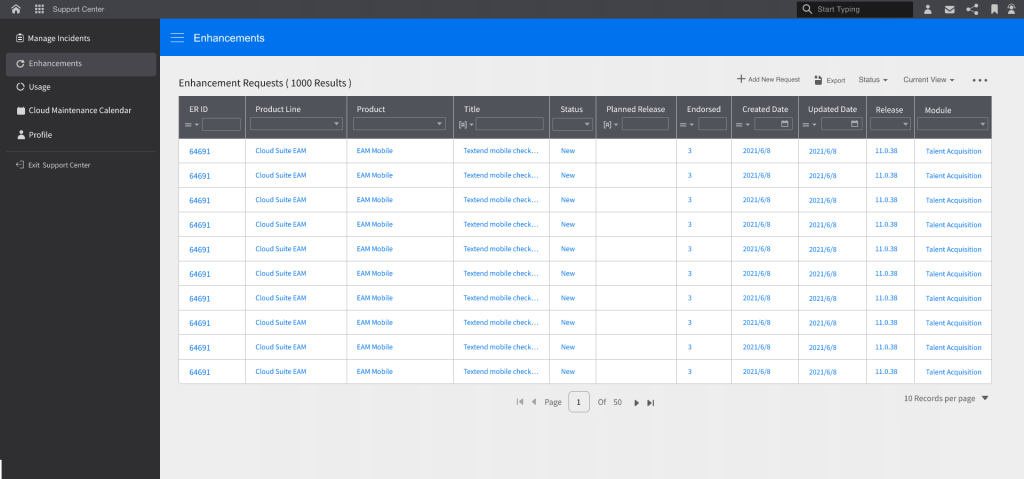Jump to the first page arrow
1024x479 pixels.
click(x=520, y=402)
